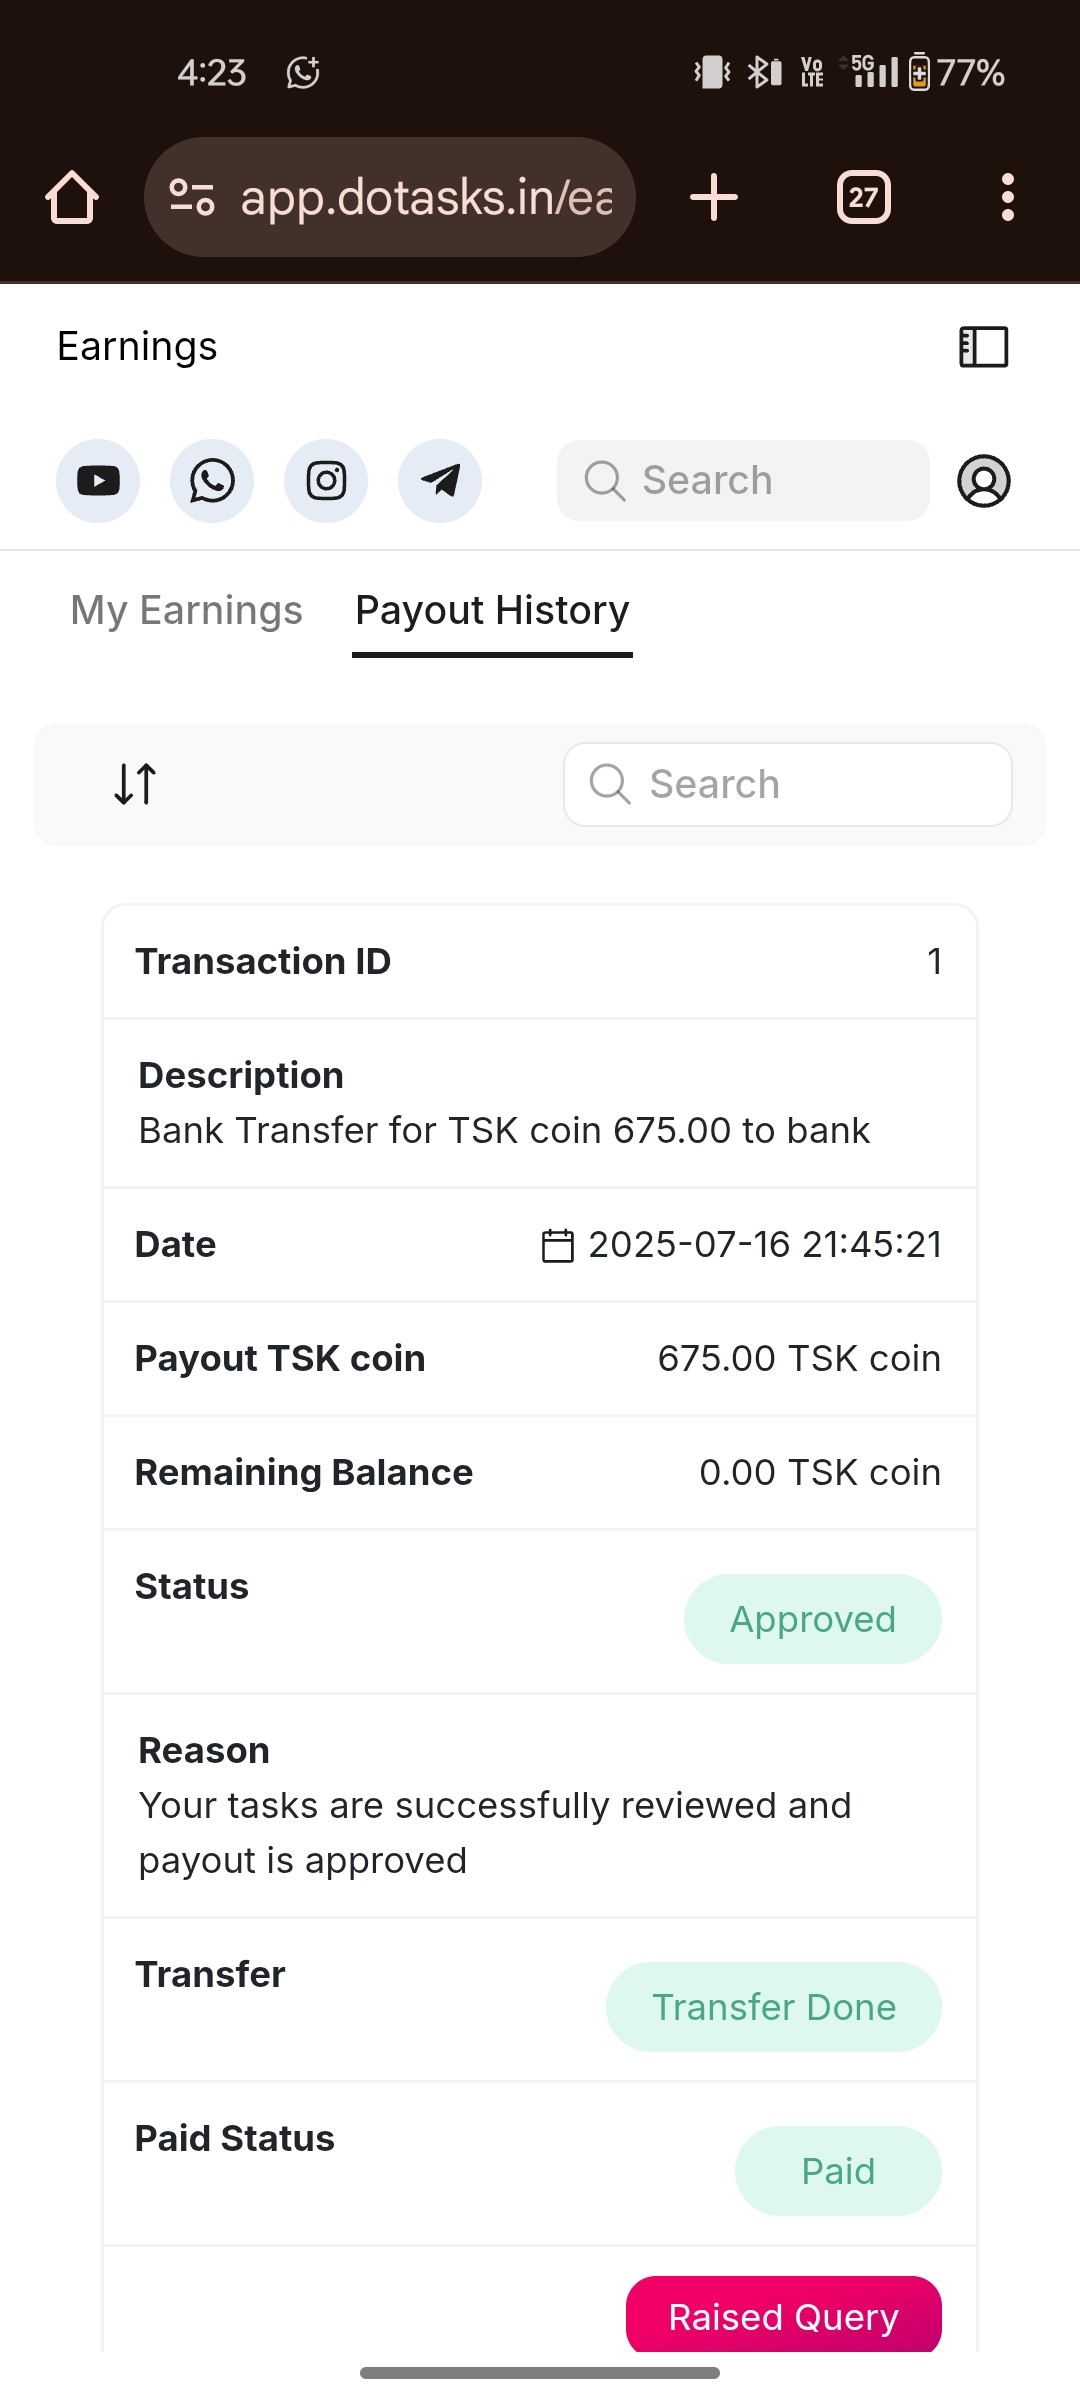The image size is (1080, 2400).
Task: Toggle the sidebar panel icon
Action: (x=983, y=347)
